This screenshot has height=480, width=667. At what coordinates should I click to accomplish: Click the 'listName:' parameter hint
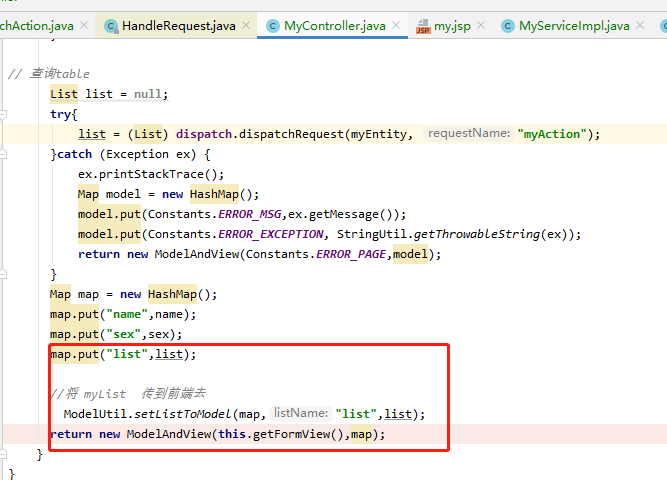coord(301,413)
